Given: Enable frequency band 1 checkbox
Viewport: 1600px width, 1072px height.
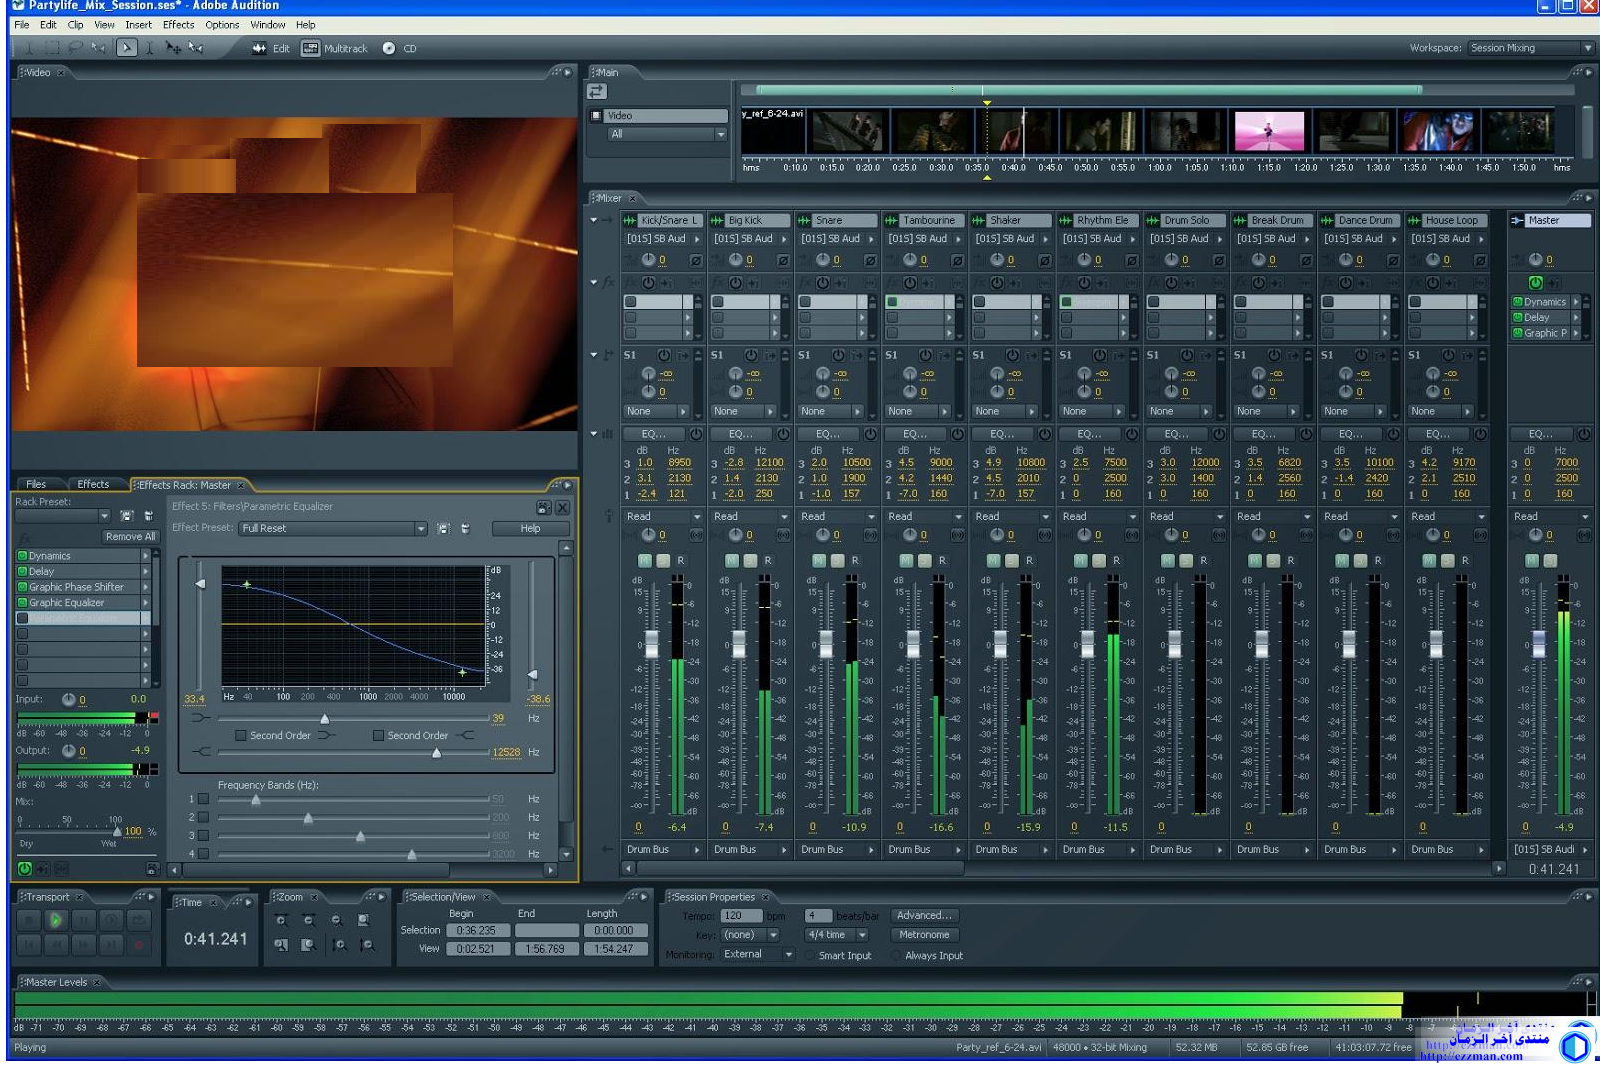Looking at the screenshot, I should (203, 799).
